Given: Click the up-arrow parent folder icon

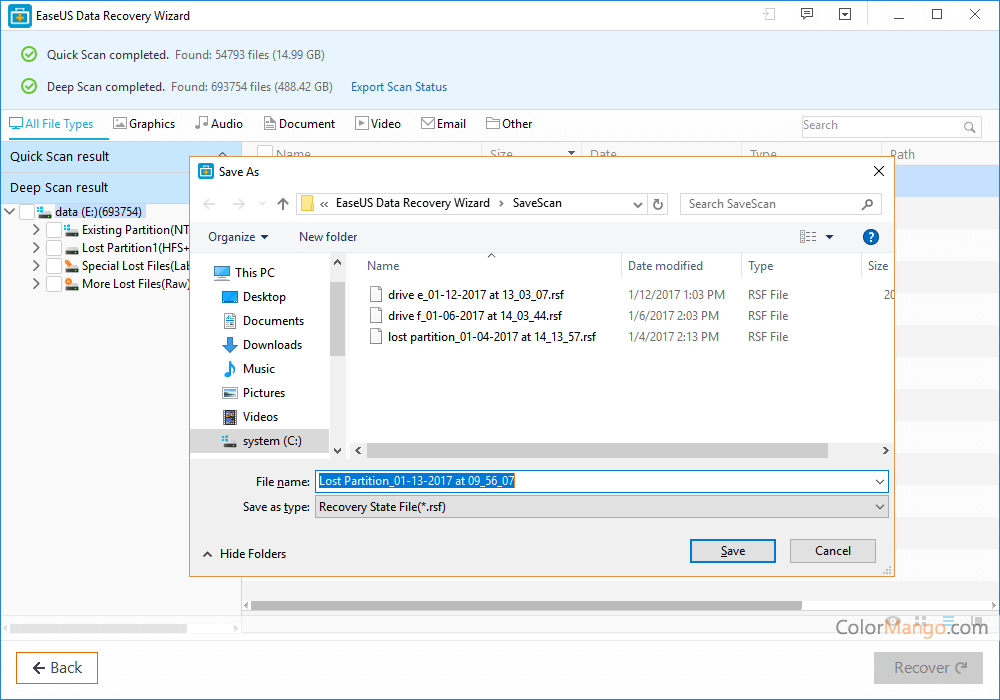Looking at the screenshot, I should pos(283,204).
